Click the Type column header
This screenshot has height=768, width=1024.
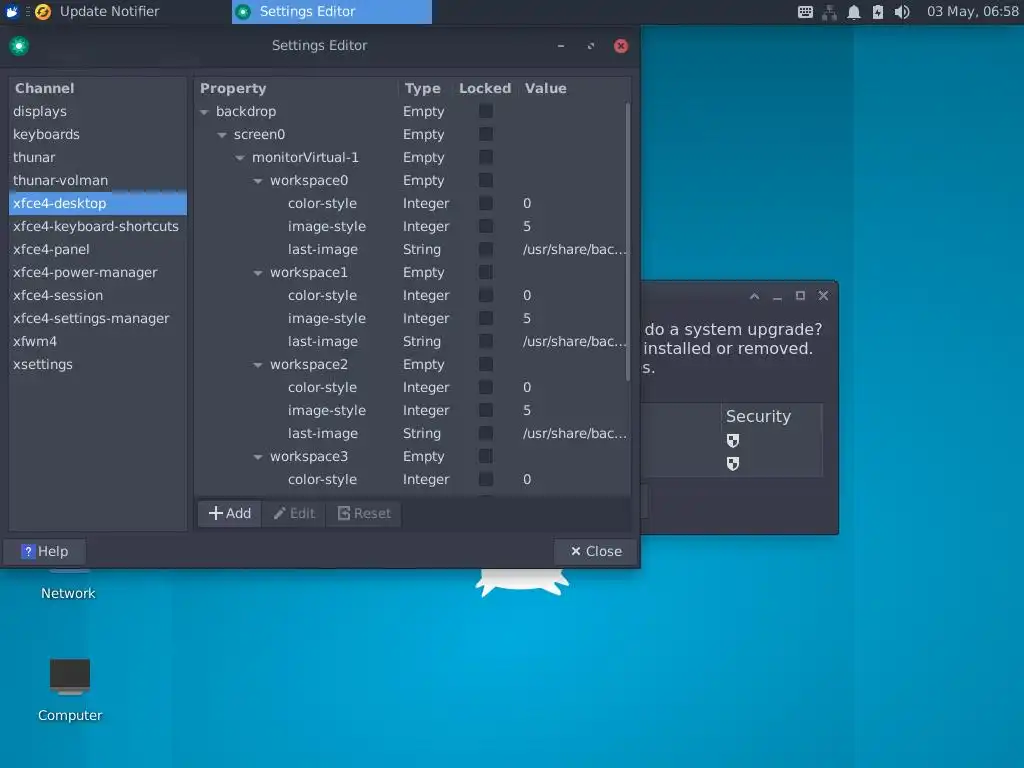pos(425,88)
